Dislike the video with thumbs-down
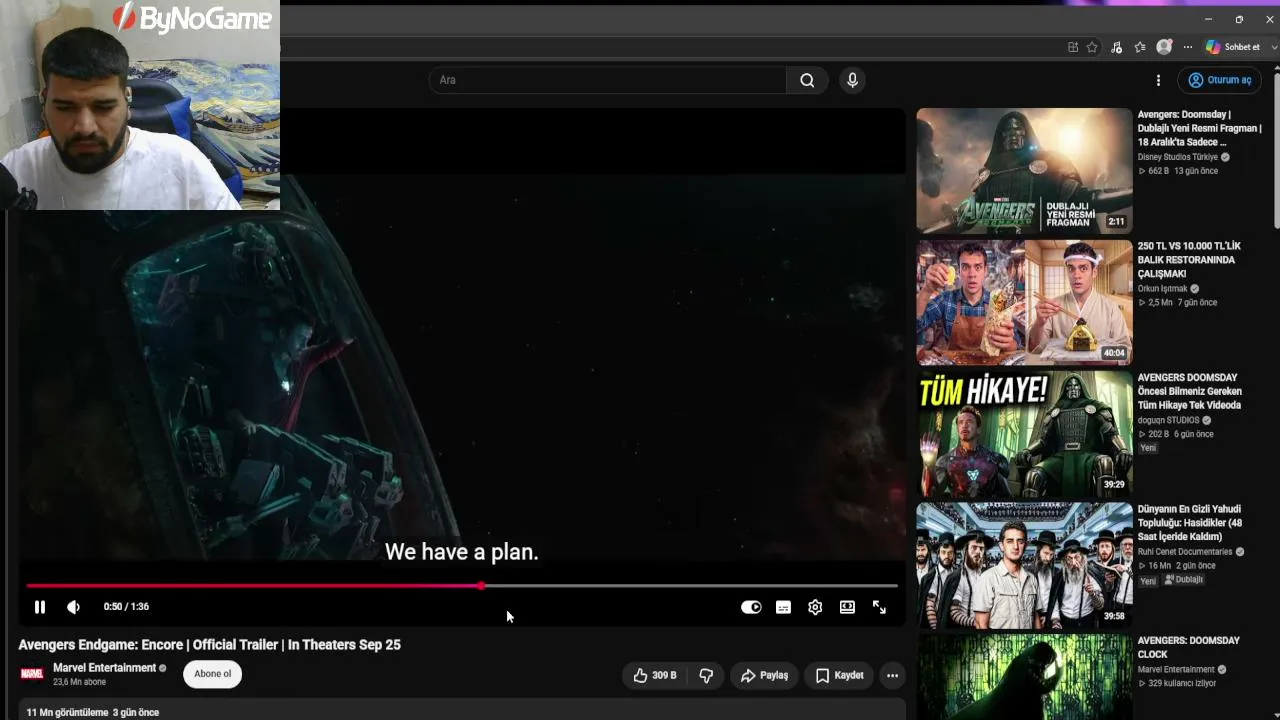Screen dimensions: 1280x720 pos(706,676)
